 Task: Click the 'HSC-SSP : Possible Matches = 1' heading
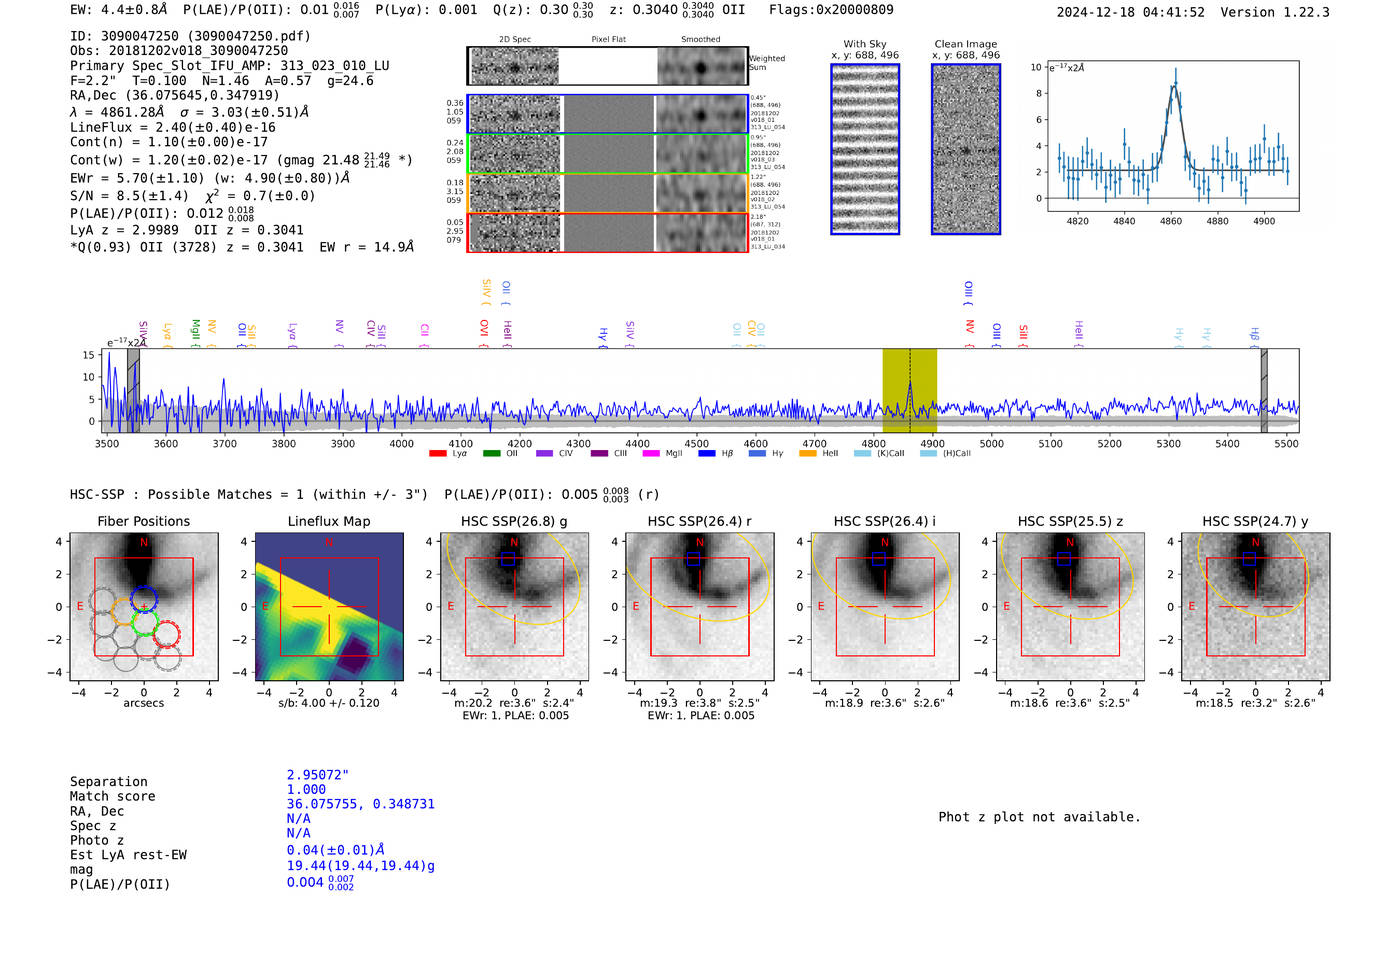click(x=187, y=494)
